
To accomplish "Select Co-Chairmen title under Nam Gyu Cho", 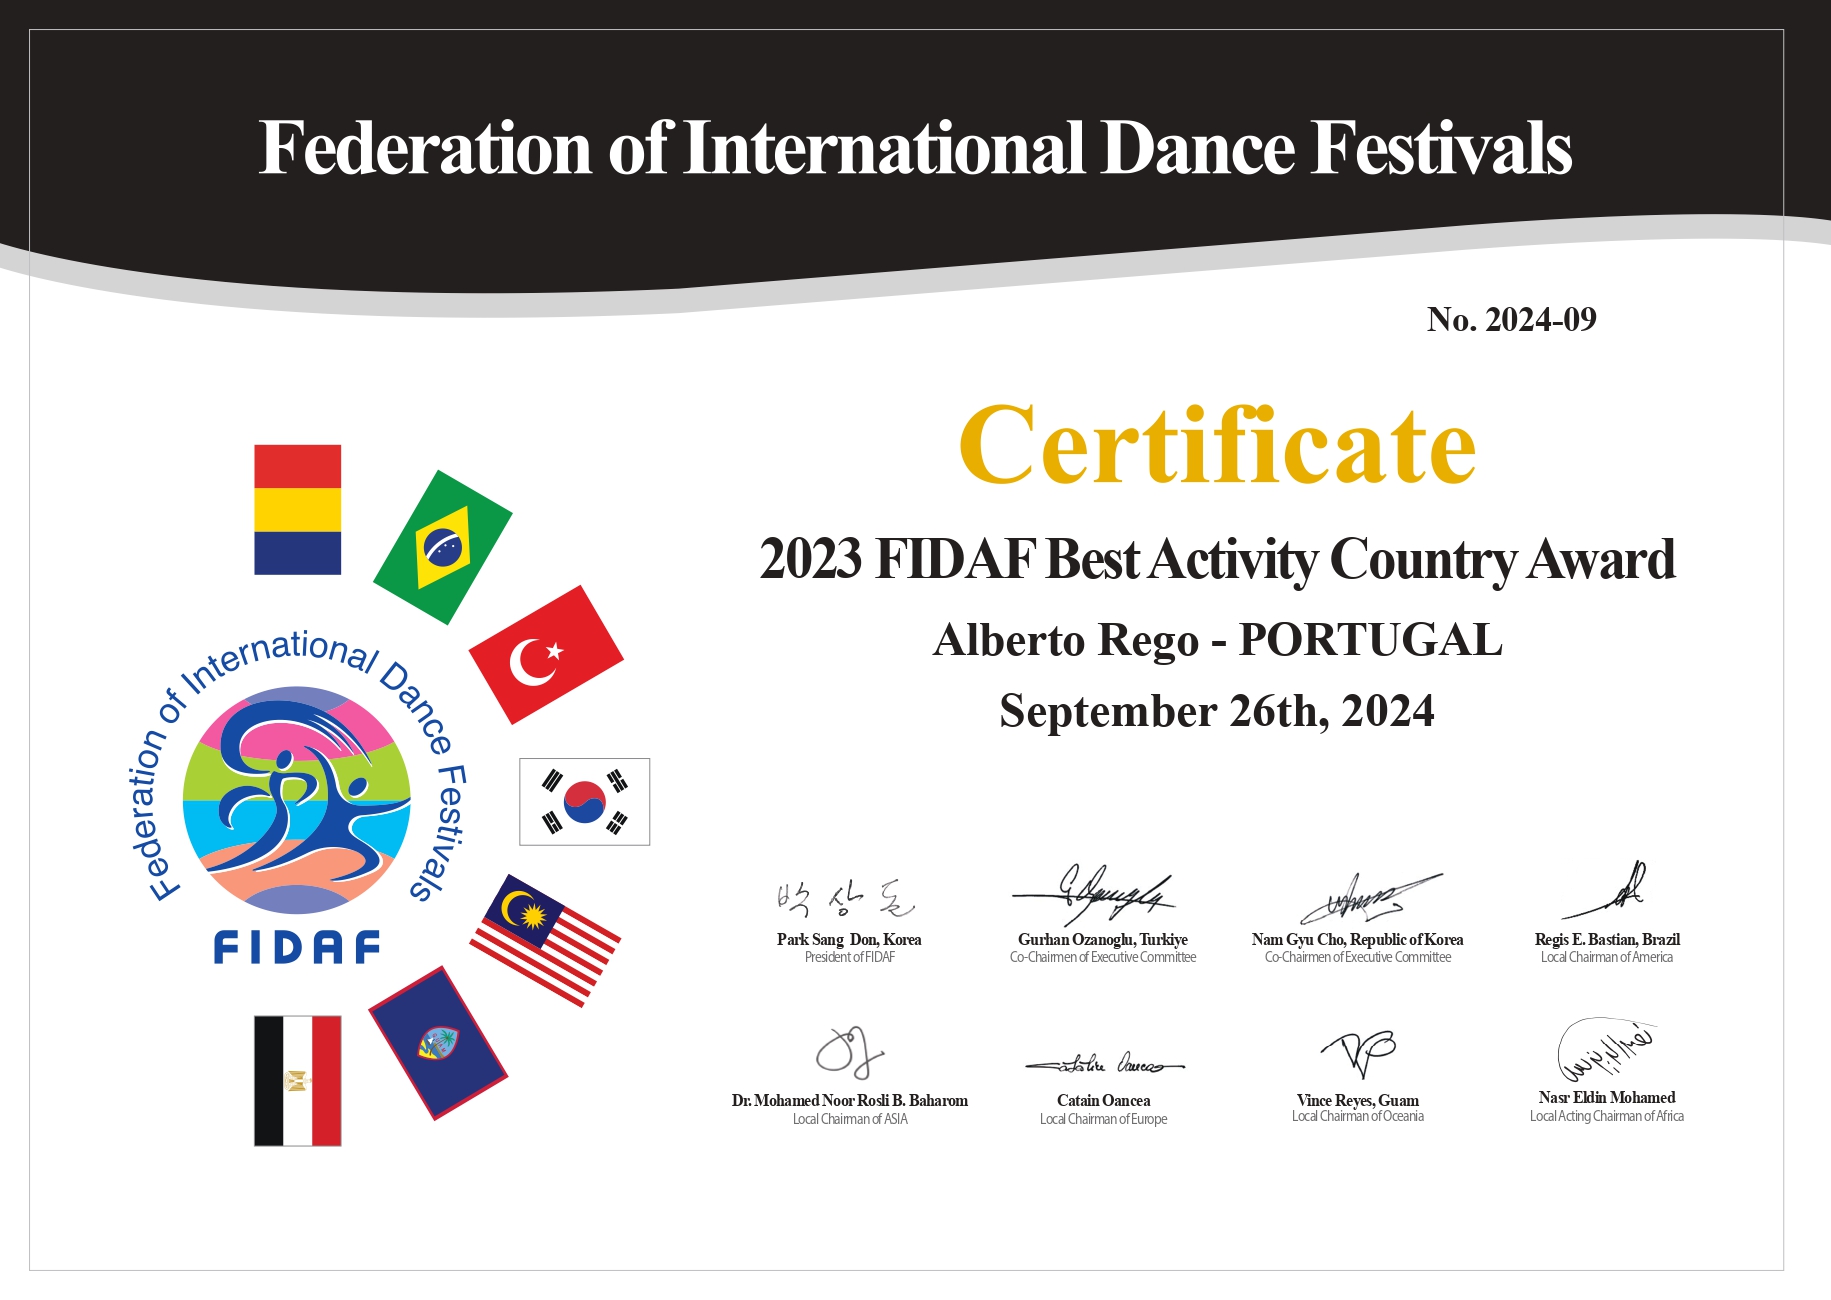I will click(x=1358, y=957).
